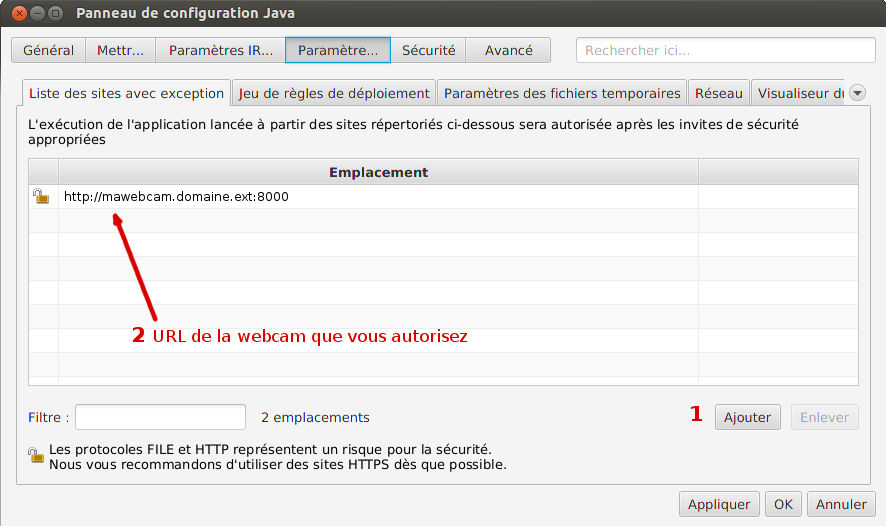Open the Paramètres IR... tab
Screen dimensions: 886x526
220,50
